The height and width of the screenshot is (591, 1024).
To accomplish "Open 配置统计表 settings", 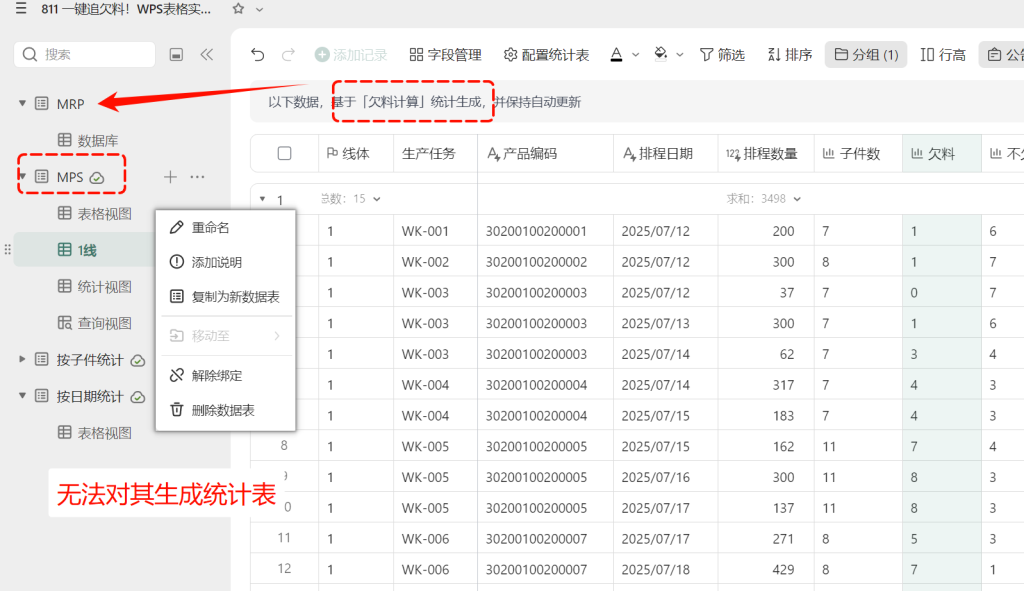I will coord(547,55).
